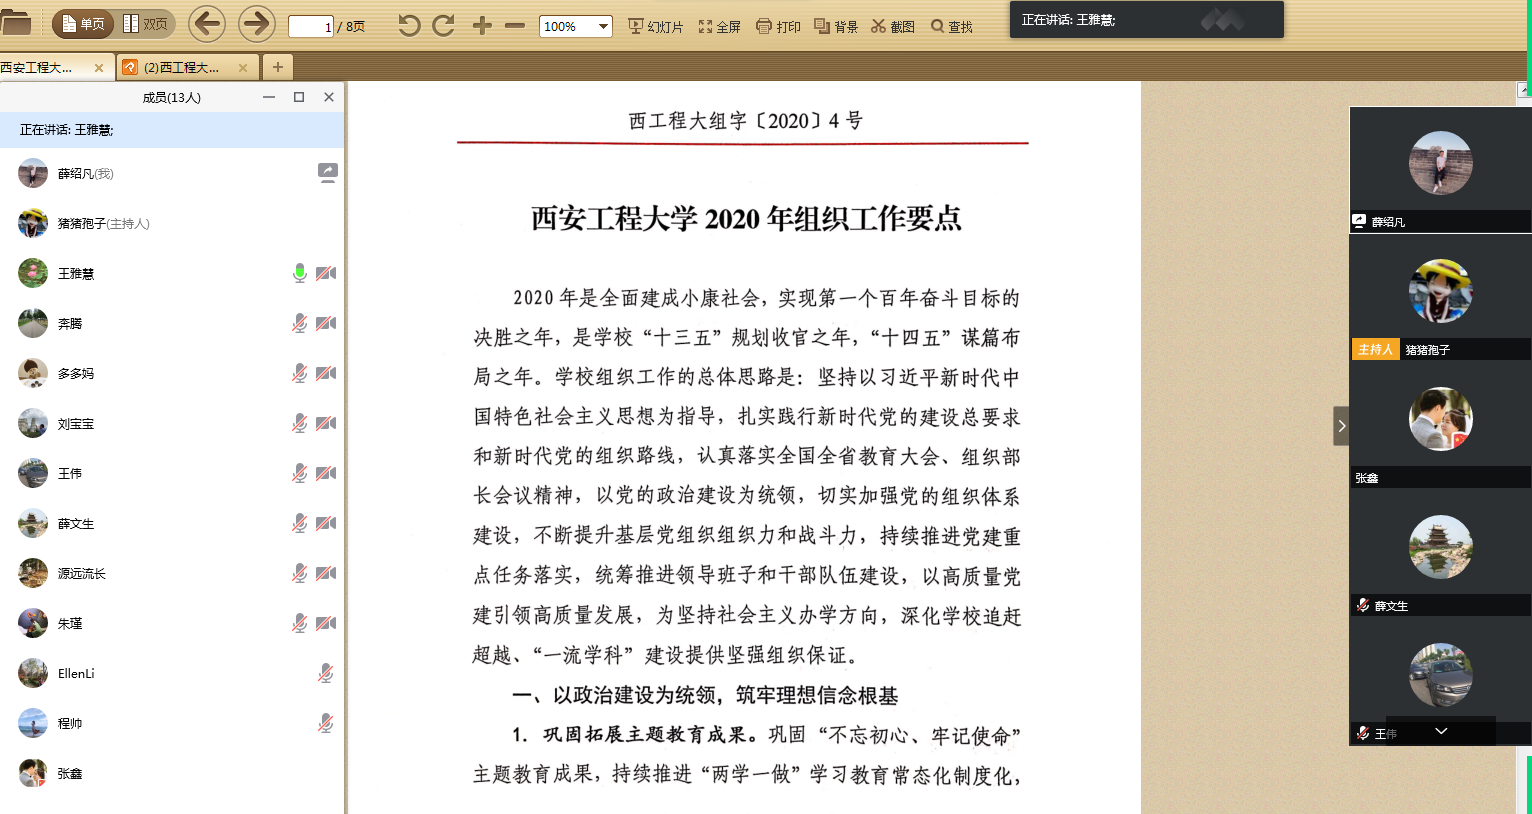Unmute microphone for EllenLi
This screenshot has width=1532, height=814.
pos(326,673)
